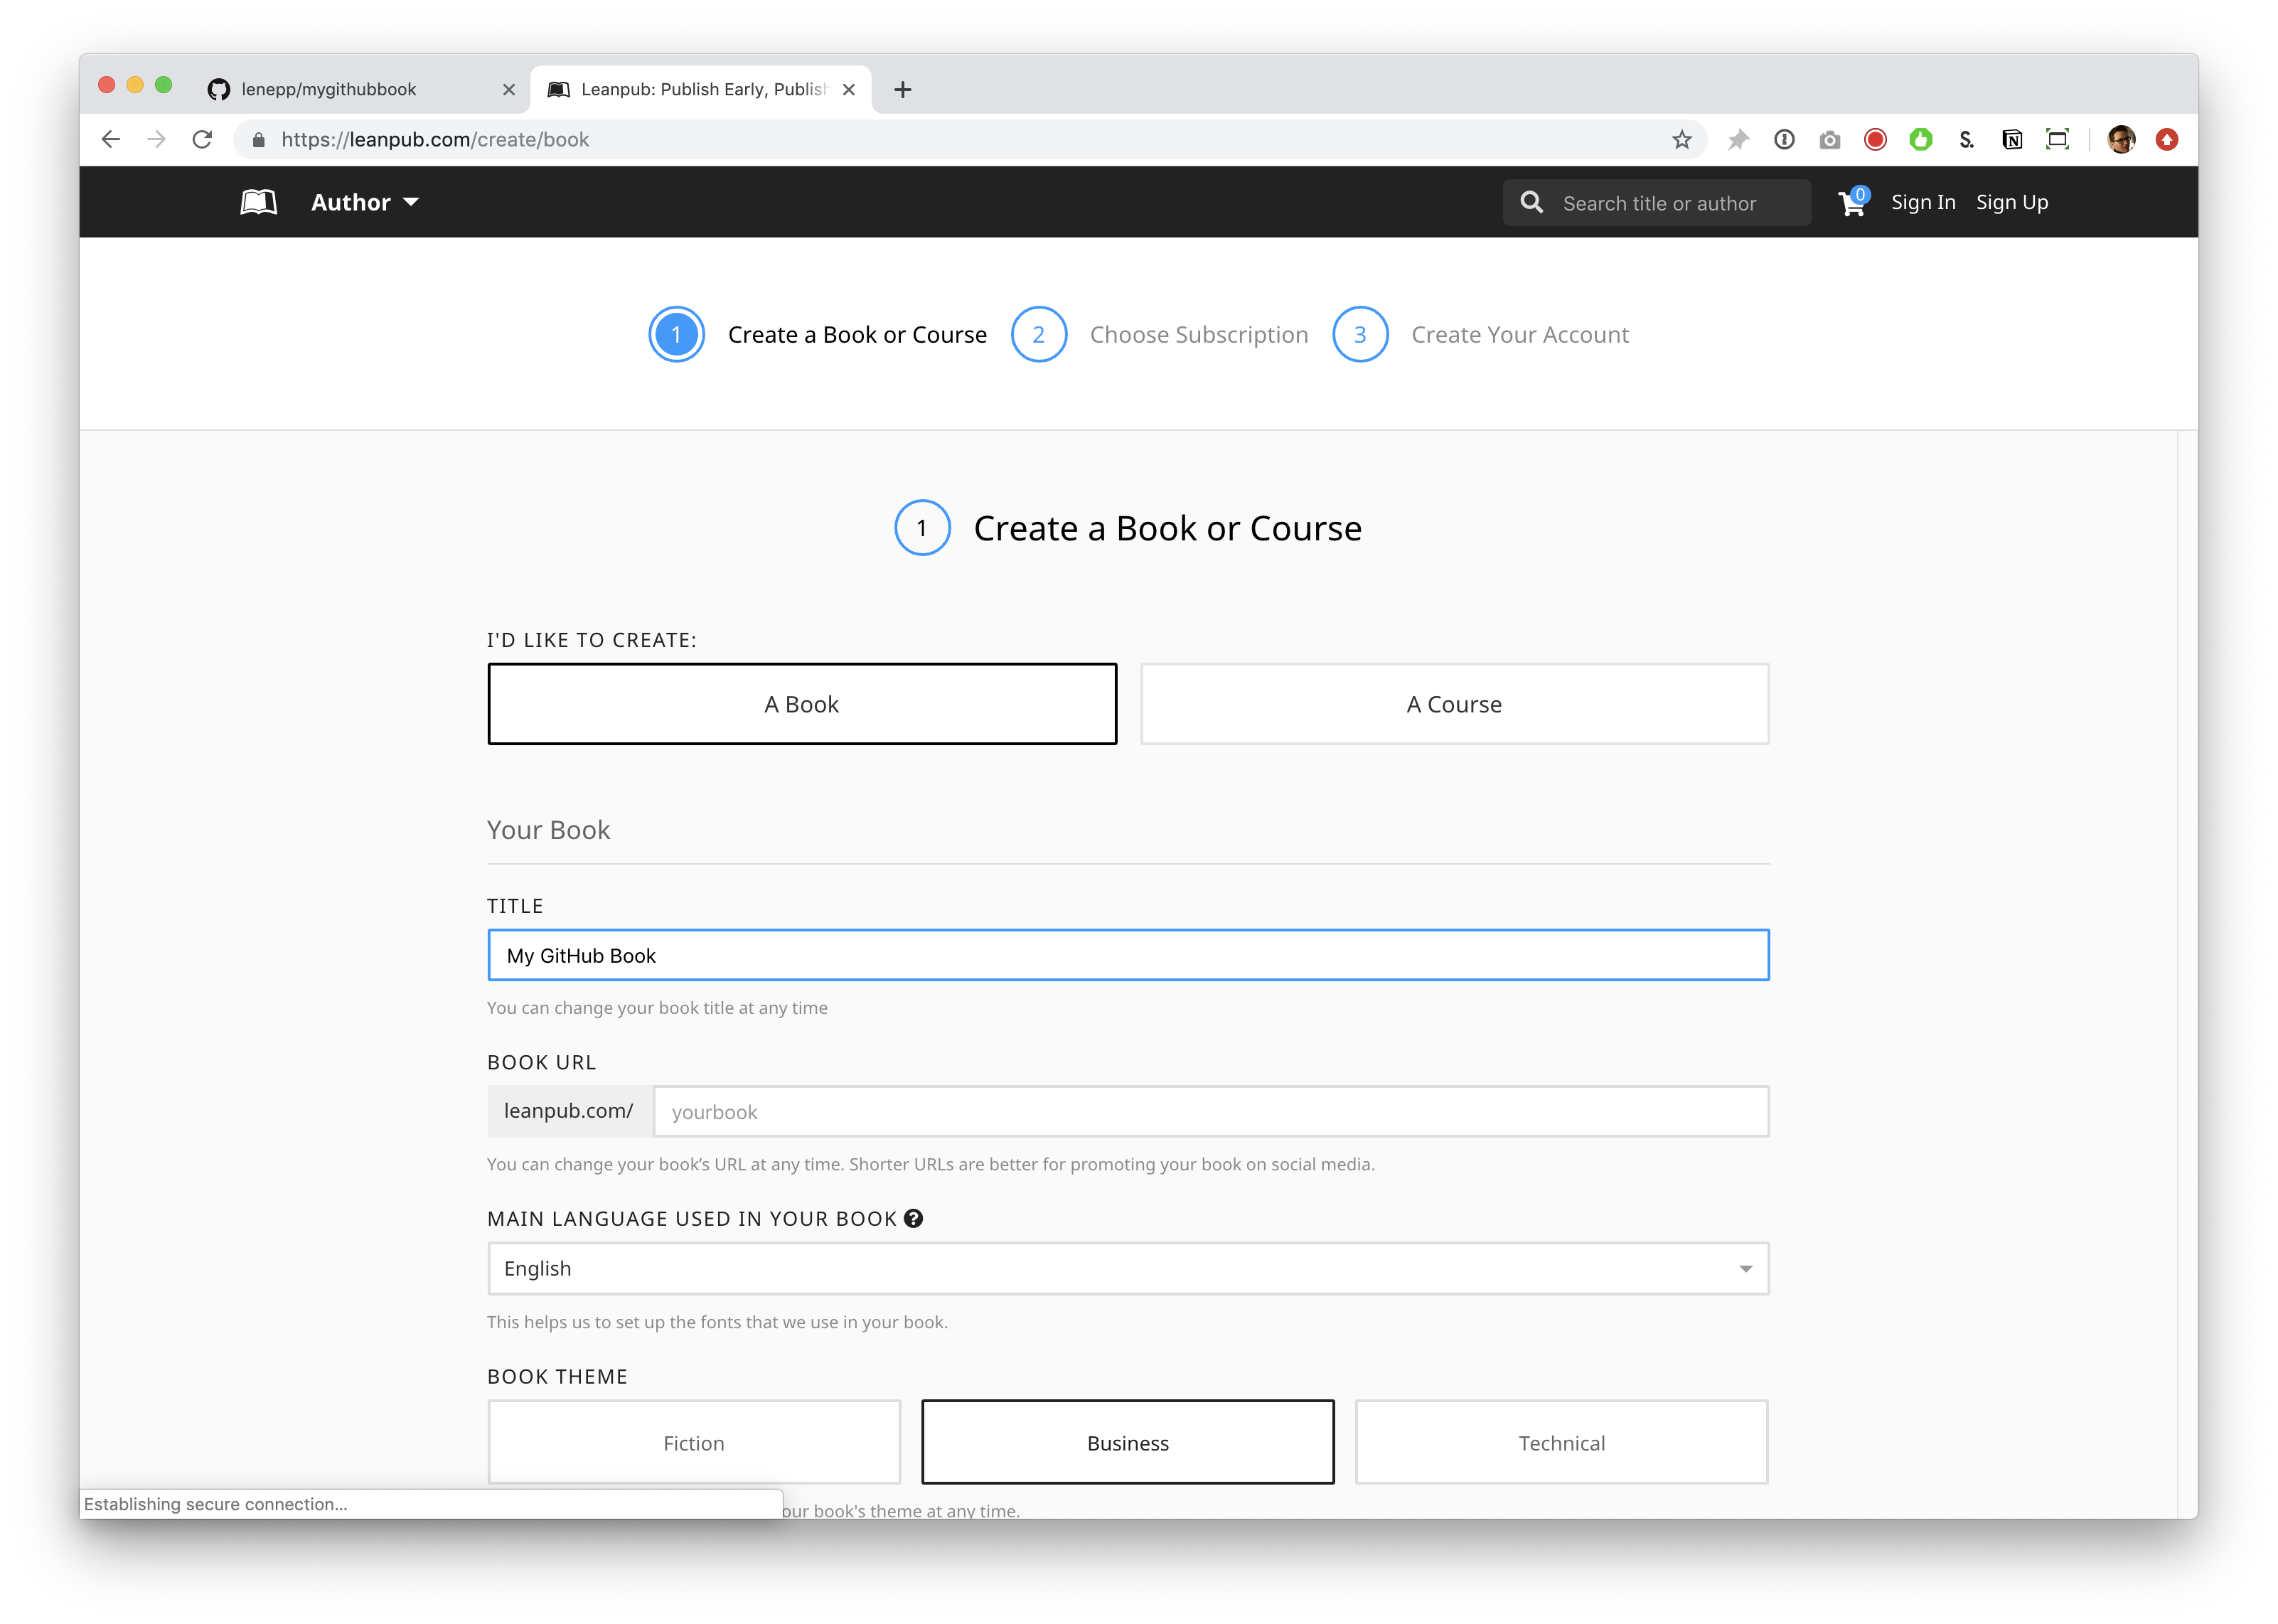The image size is (2278, 1624).
Task: Click the Sign Up link
Action: [2012, 202]
